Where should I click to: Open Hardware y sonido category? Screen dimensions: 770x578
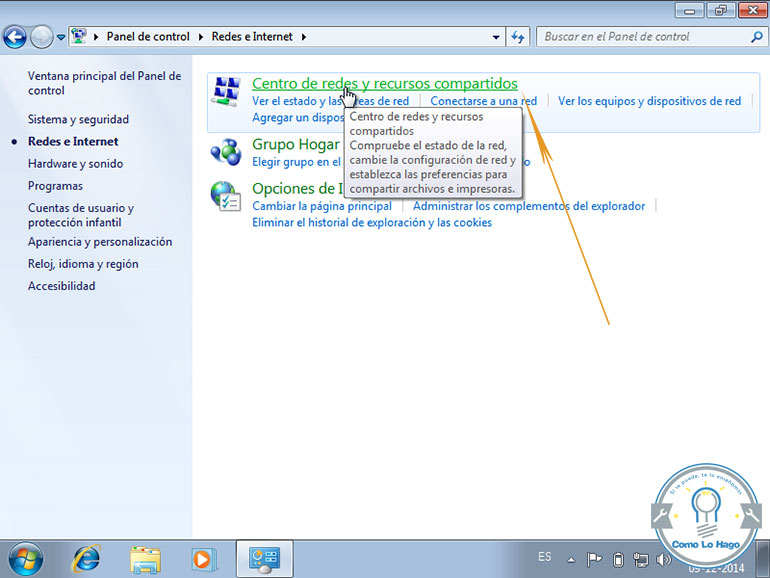tap(75, 164)
